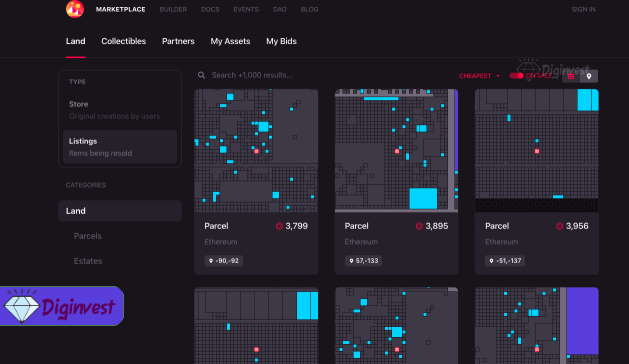Click price value 3,895
Viewport: 629px width, 364px height.
tap(436, 226)
